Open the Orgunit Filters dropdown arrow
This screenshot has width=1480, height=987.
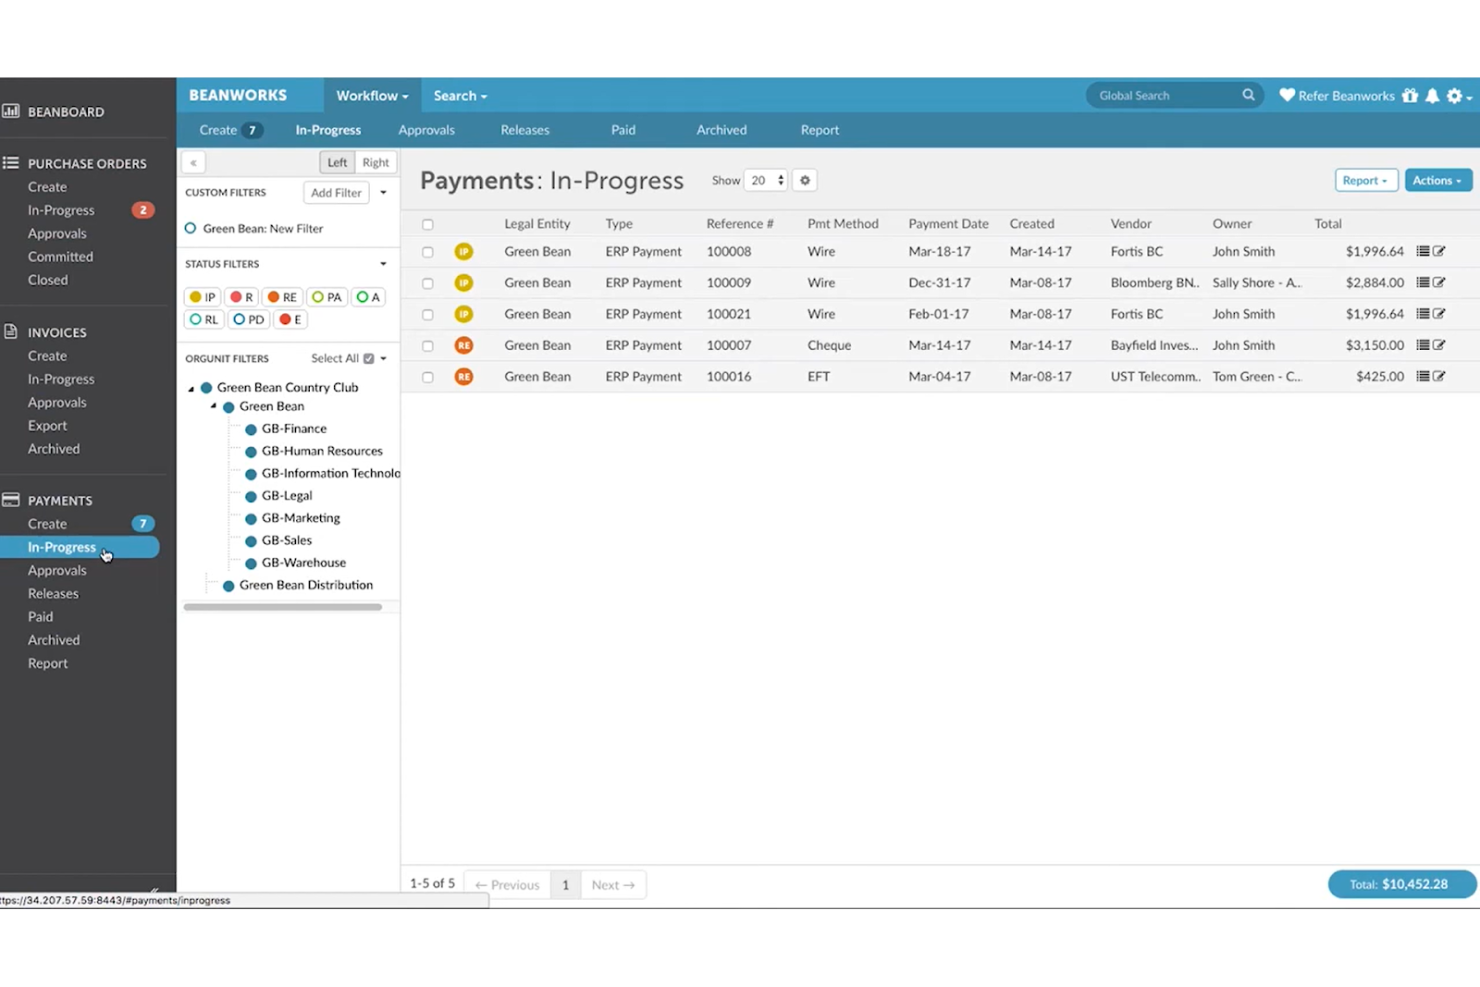coord(384,358)
